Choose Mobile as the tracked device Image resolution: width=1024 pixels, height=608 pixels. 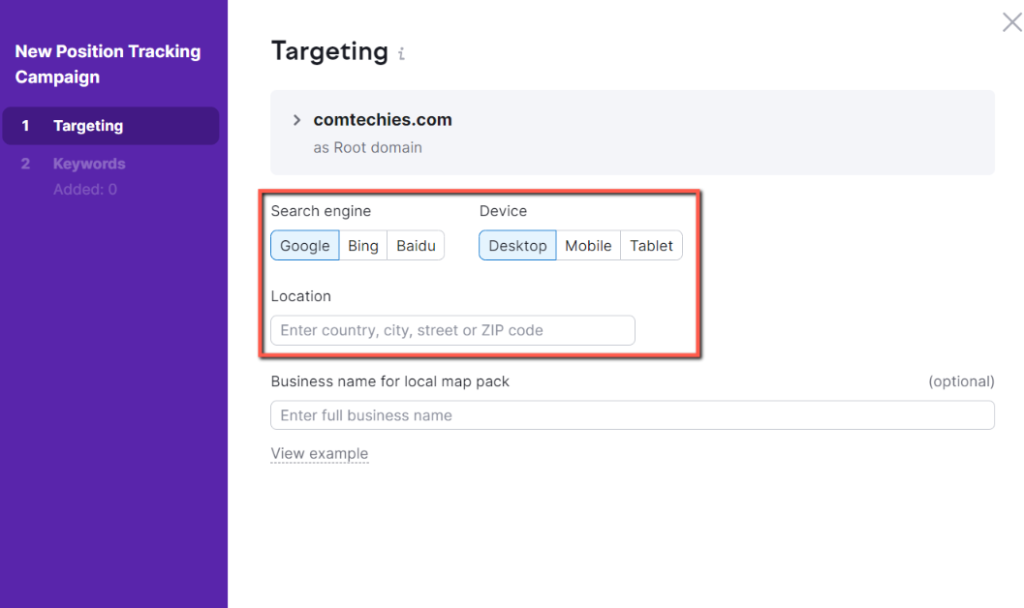click(x=588, y=245)
